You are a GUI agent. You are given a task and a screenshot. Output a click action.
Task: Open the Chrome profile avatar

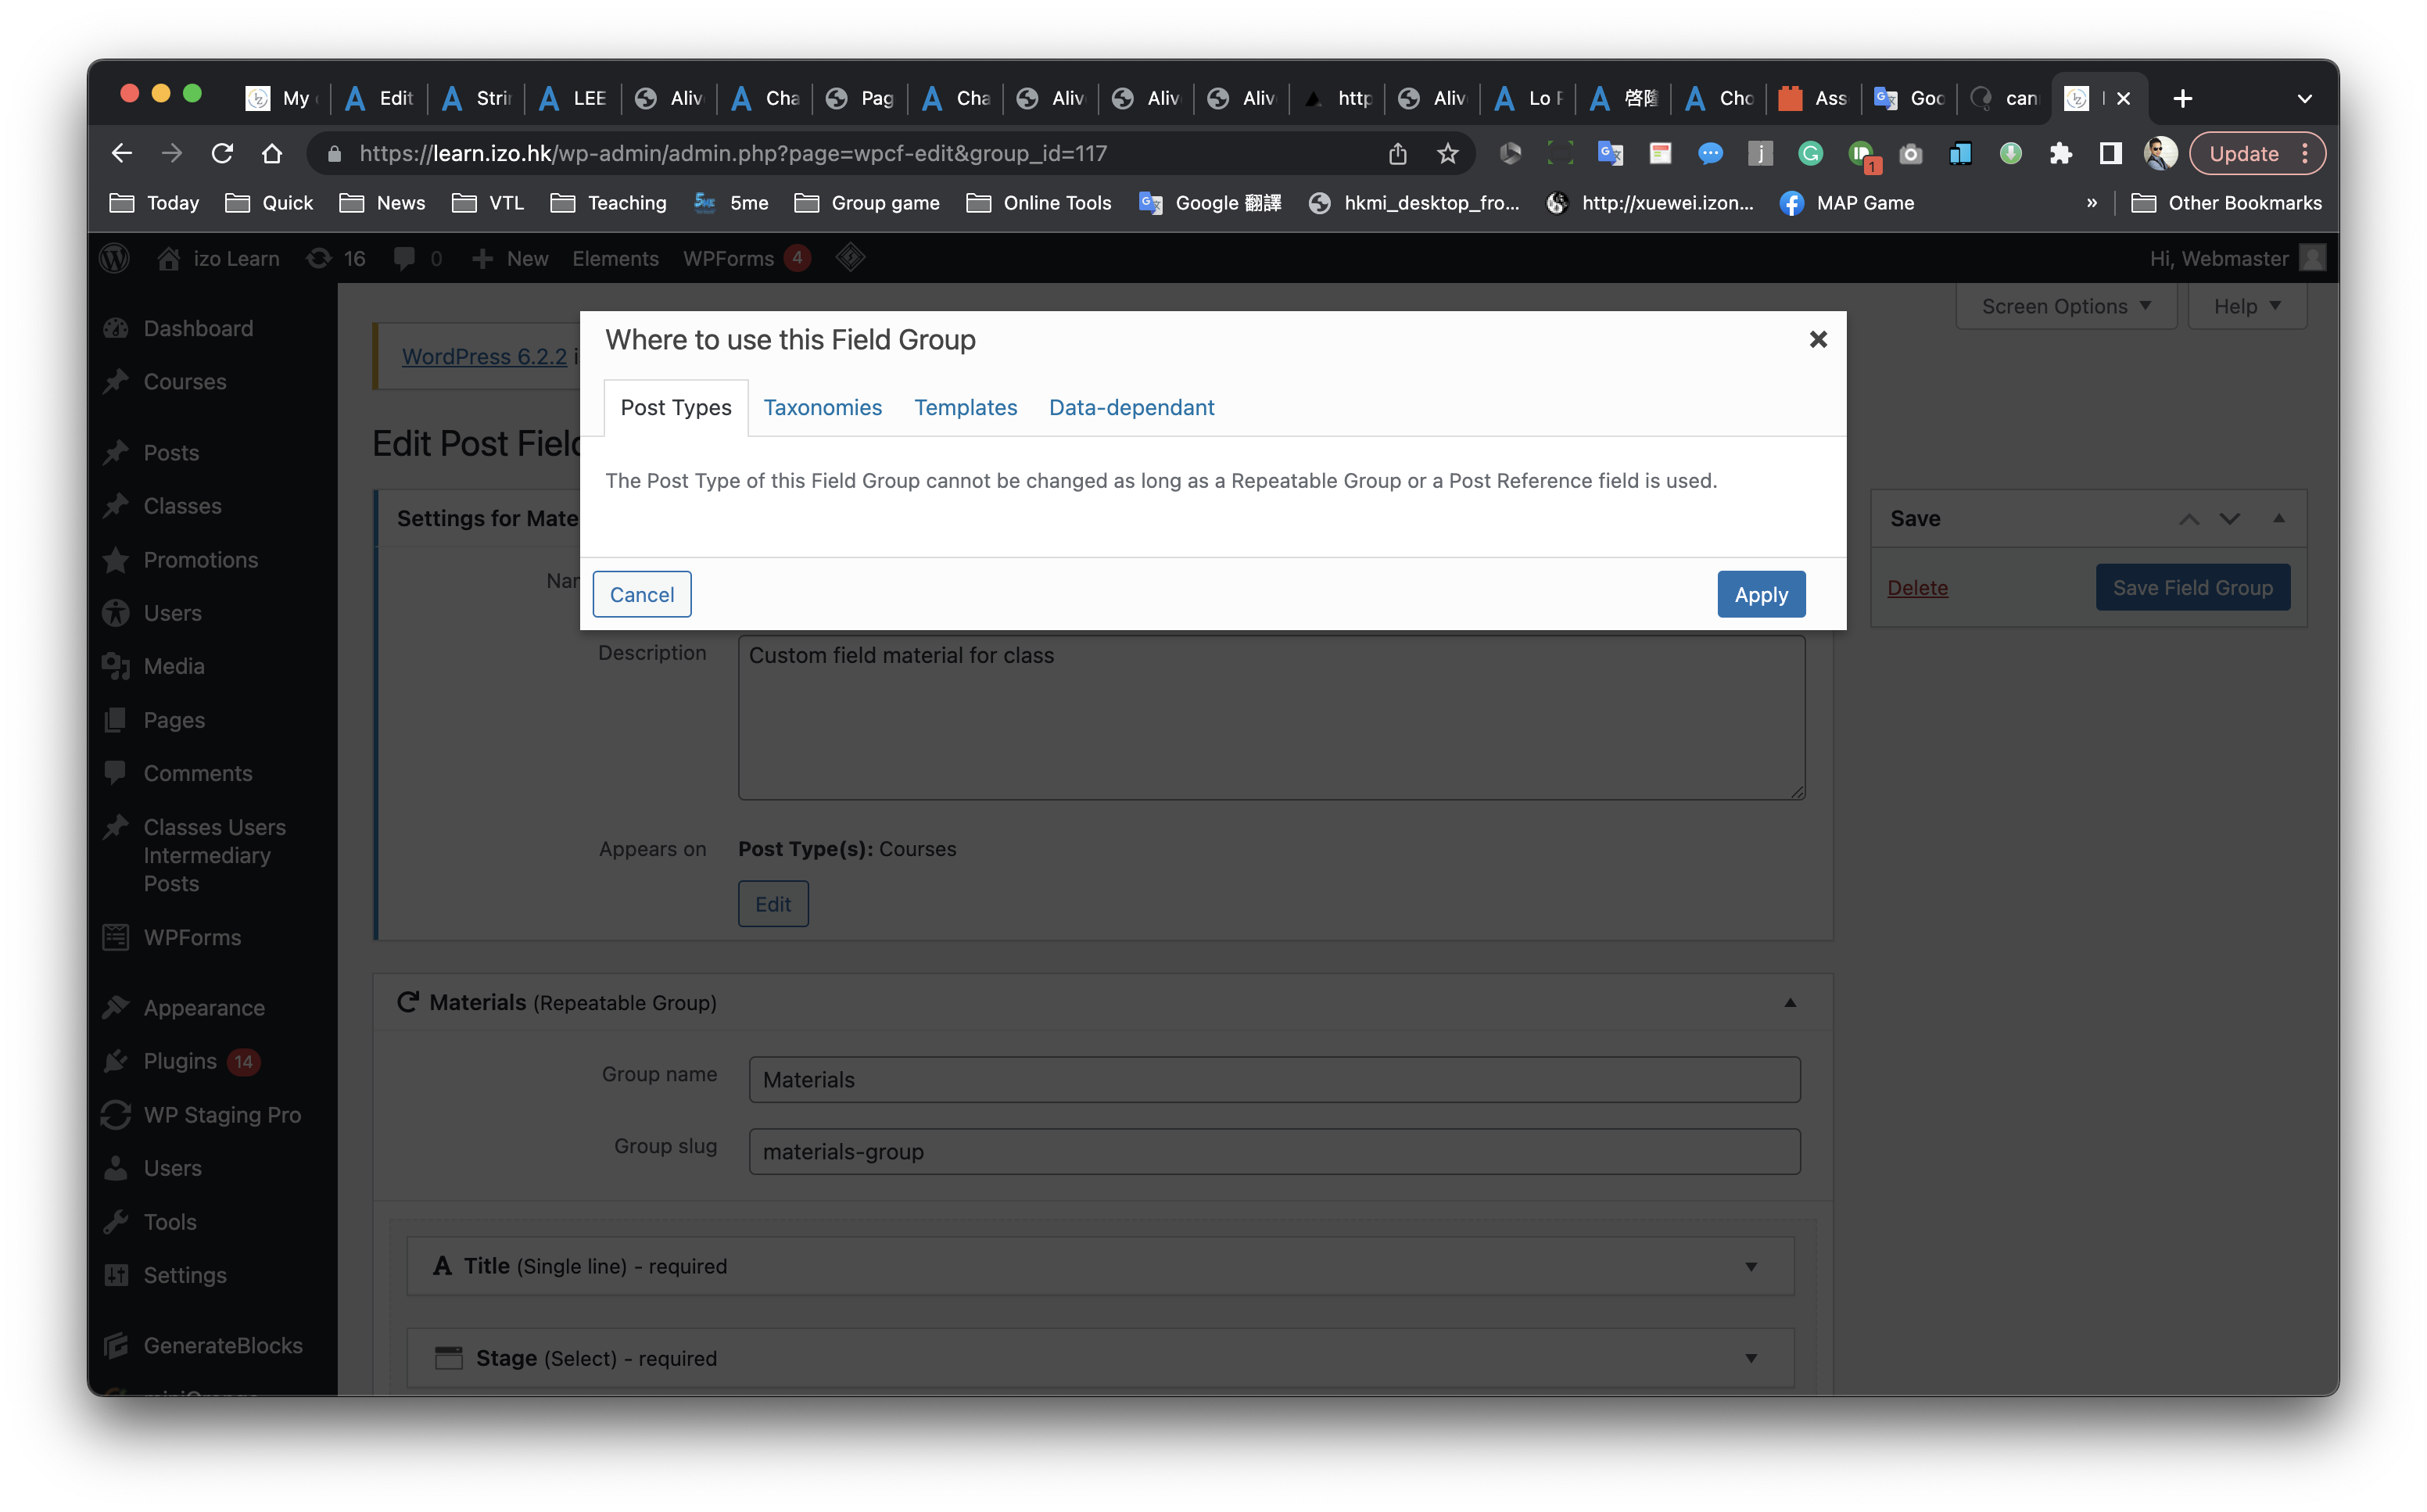[2160, 153]
